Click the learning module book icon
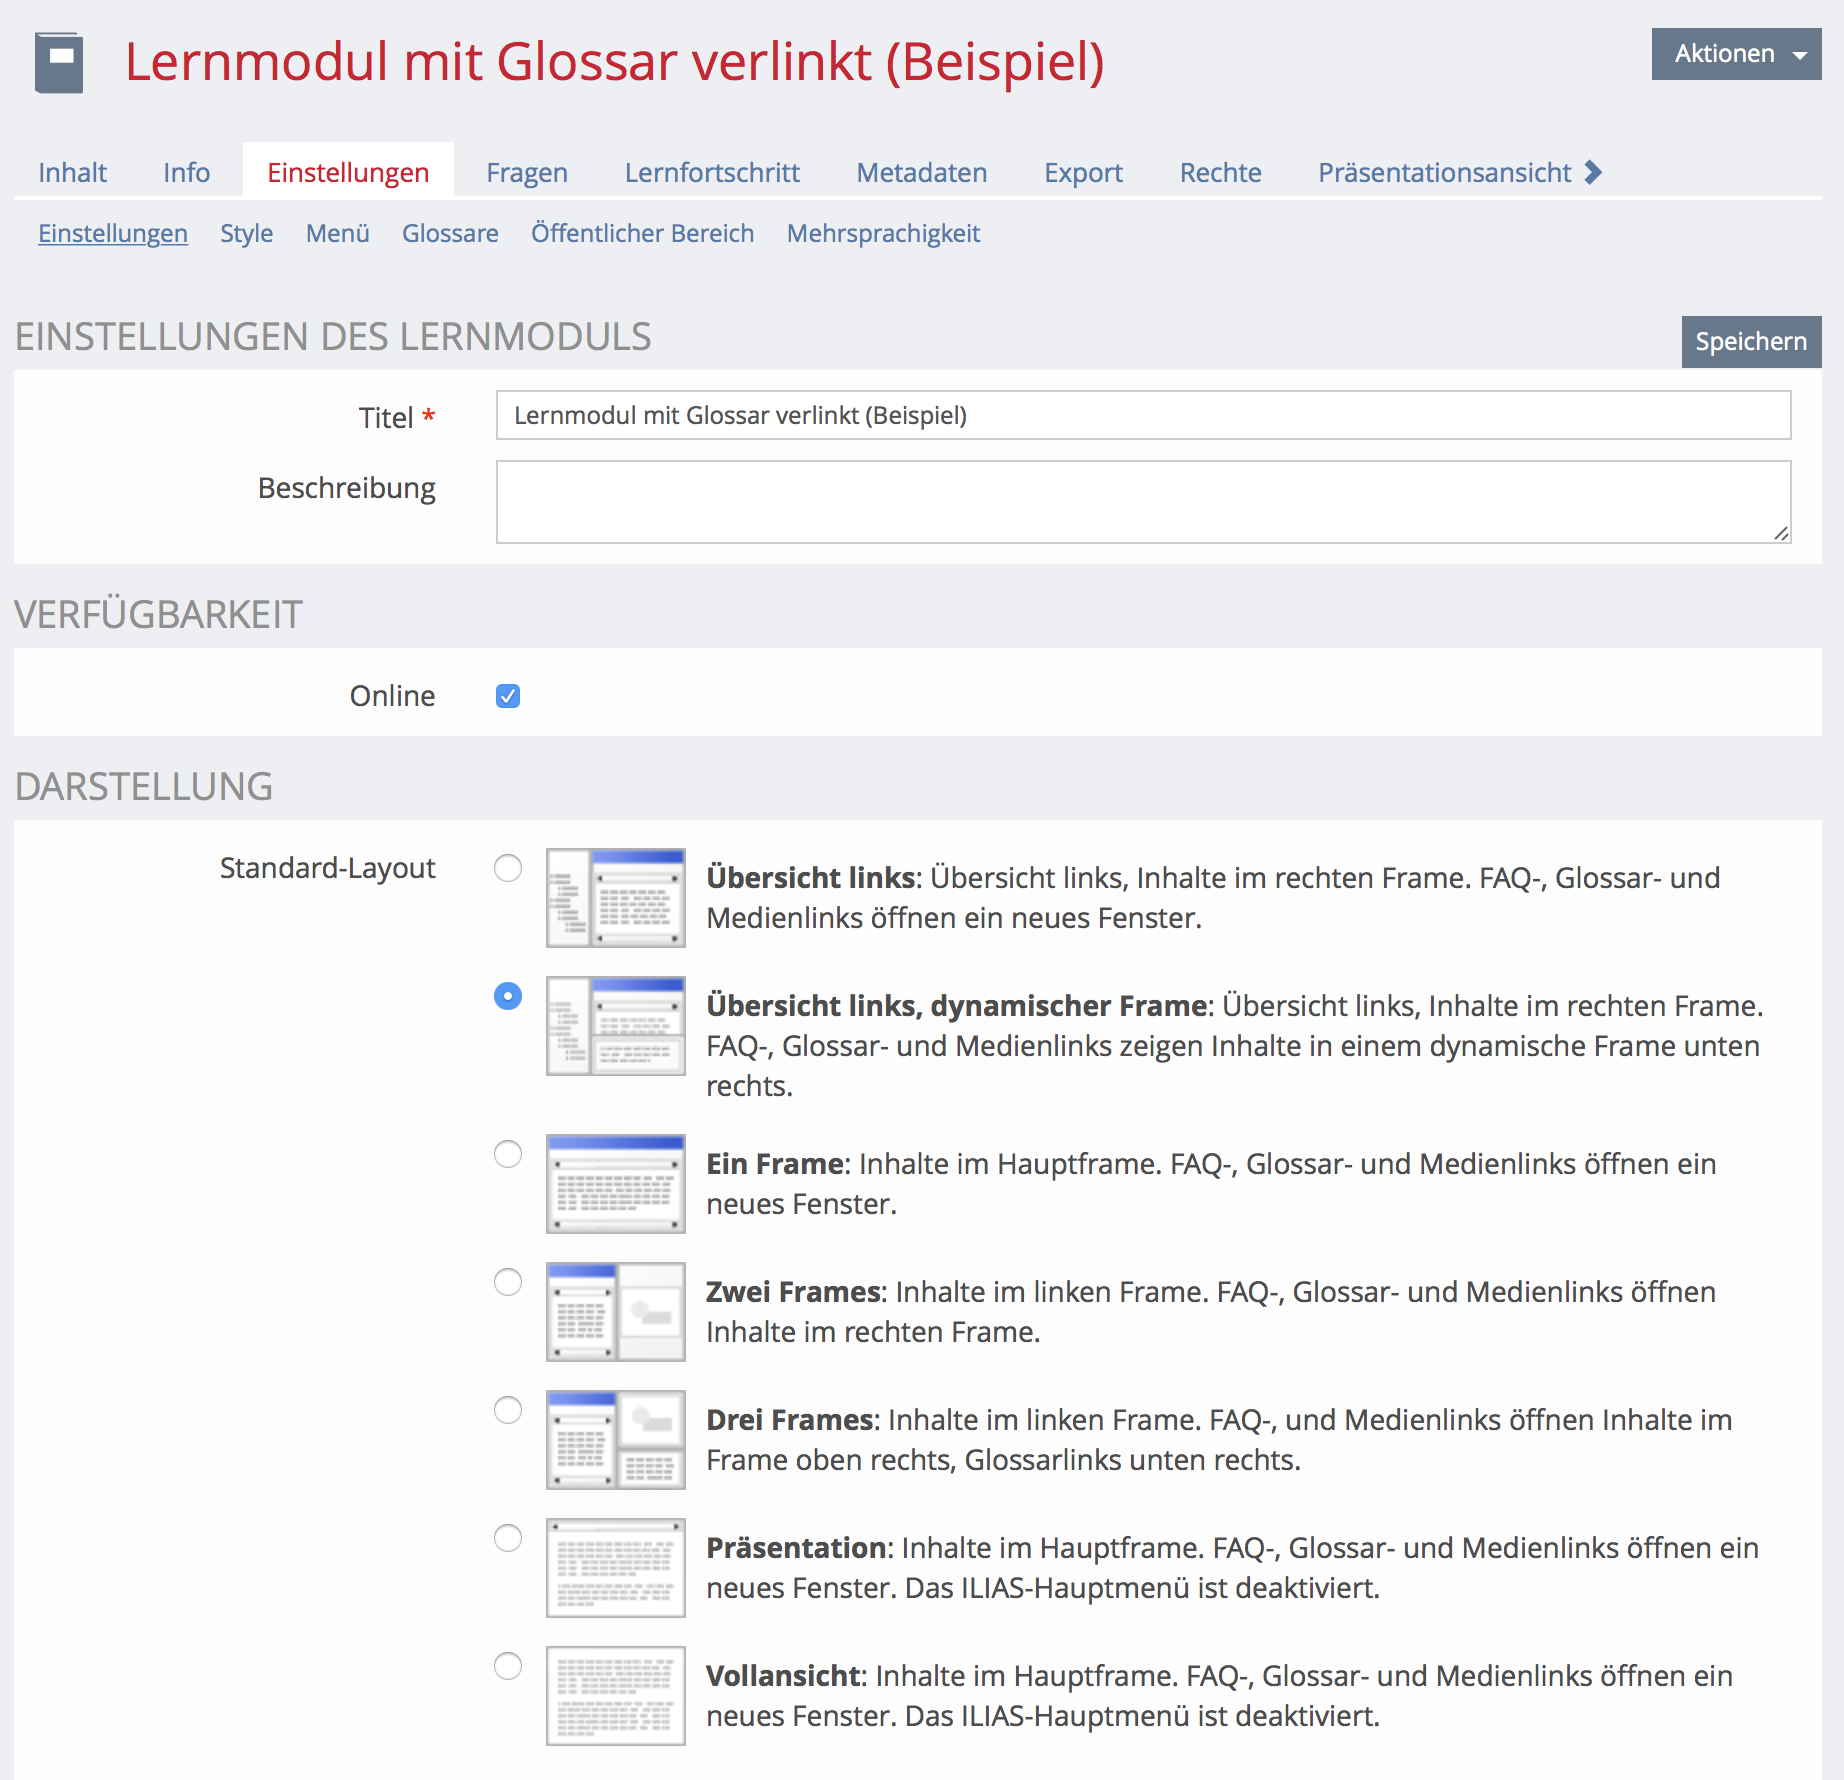 coord(59,62)
